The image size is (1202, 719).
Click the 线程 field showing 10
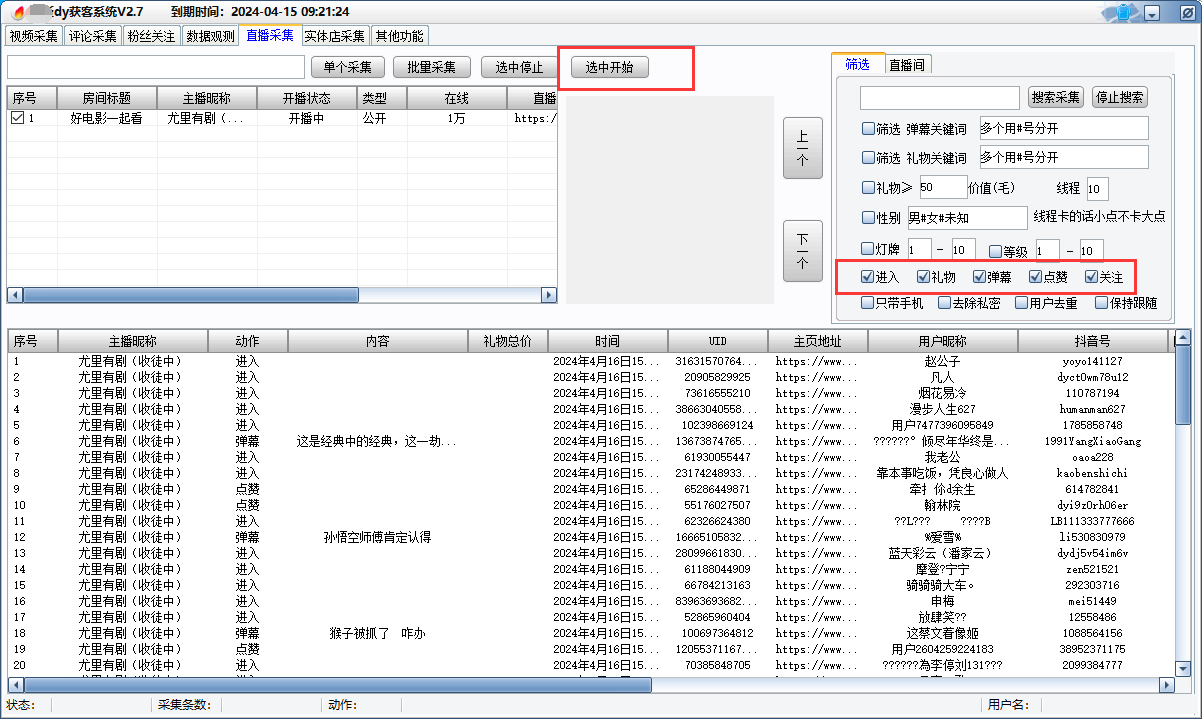click(1097, 189)
